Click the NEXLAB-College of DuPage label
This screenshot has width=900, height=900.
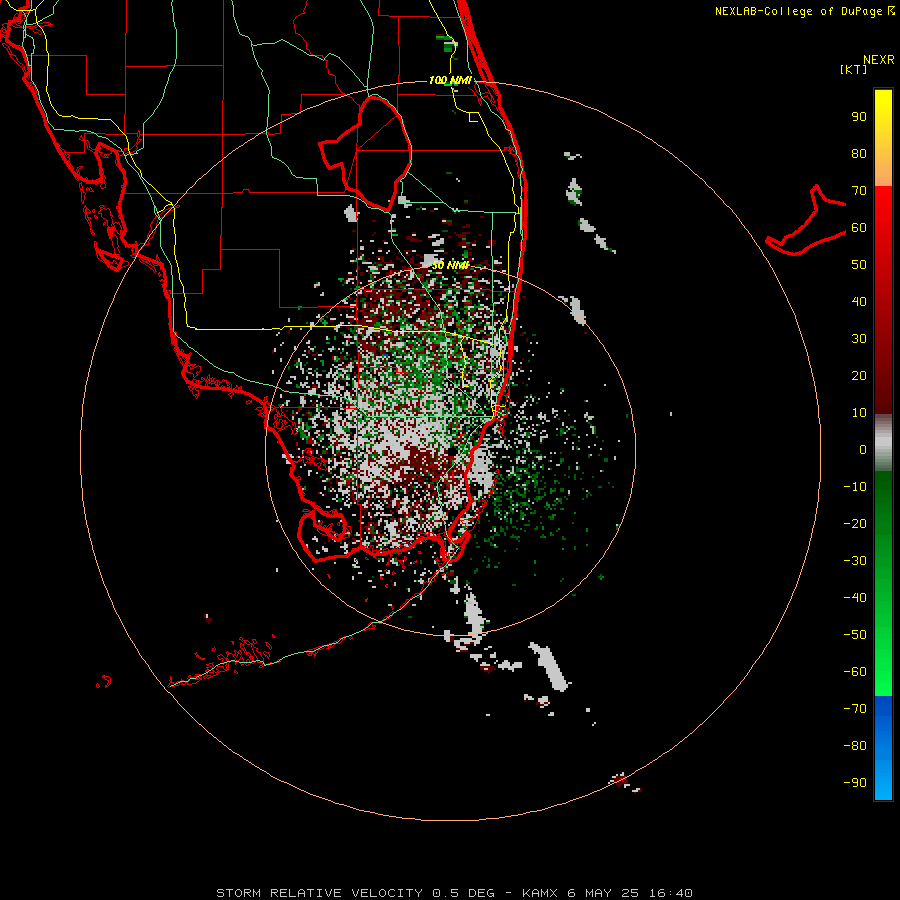click(x=805, y=11)
